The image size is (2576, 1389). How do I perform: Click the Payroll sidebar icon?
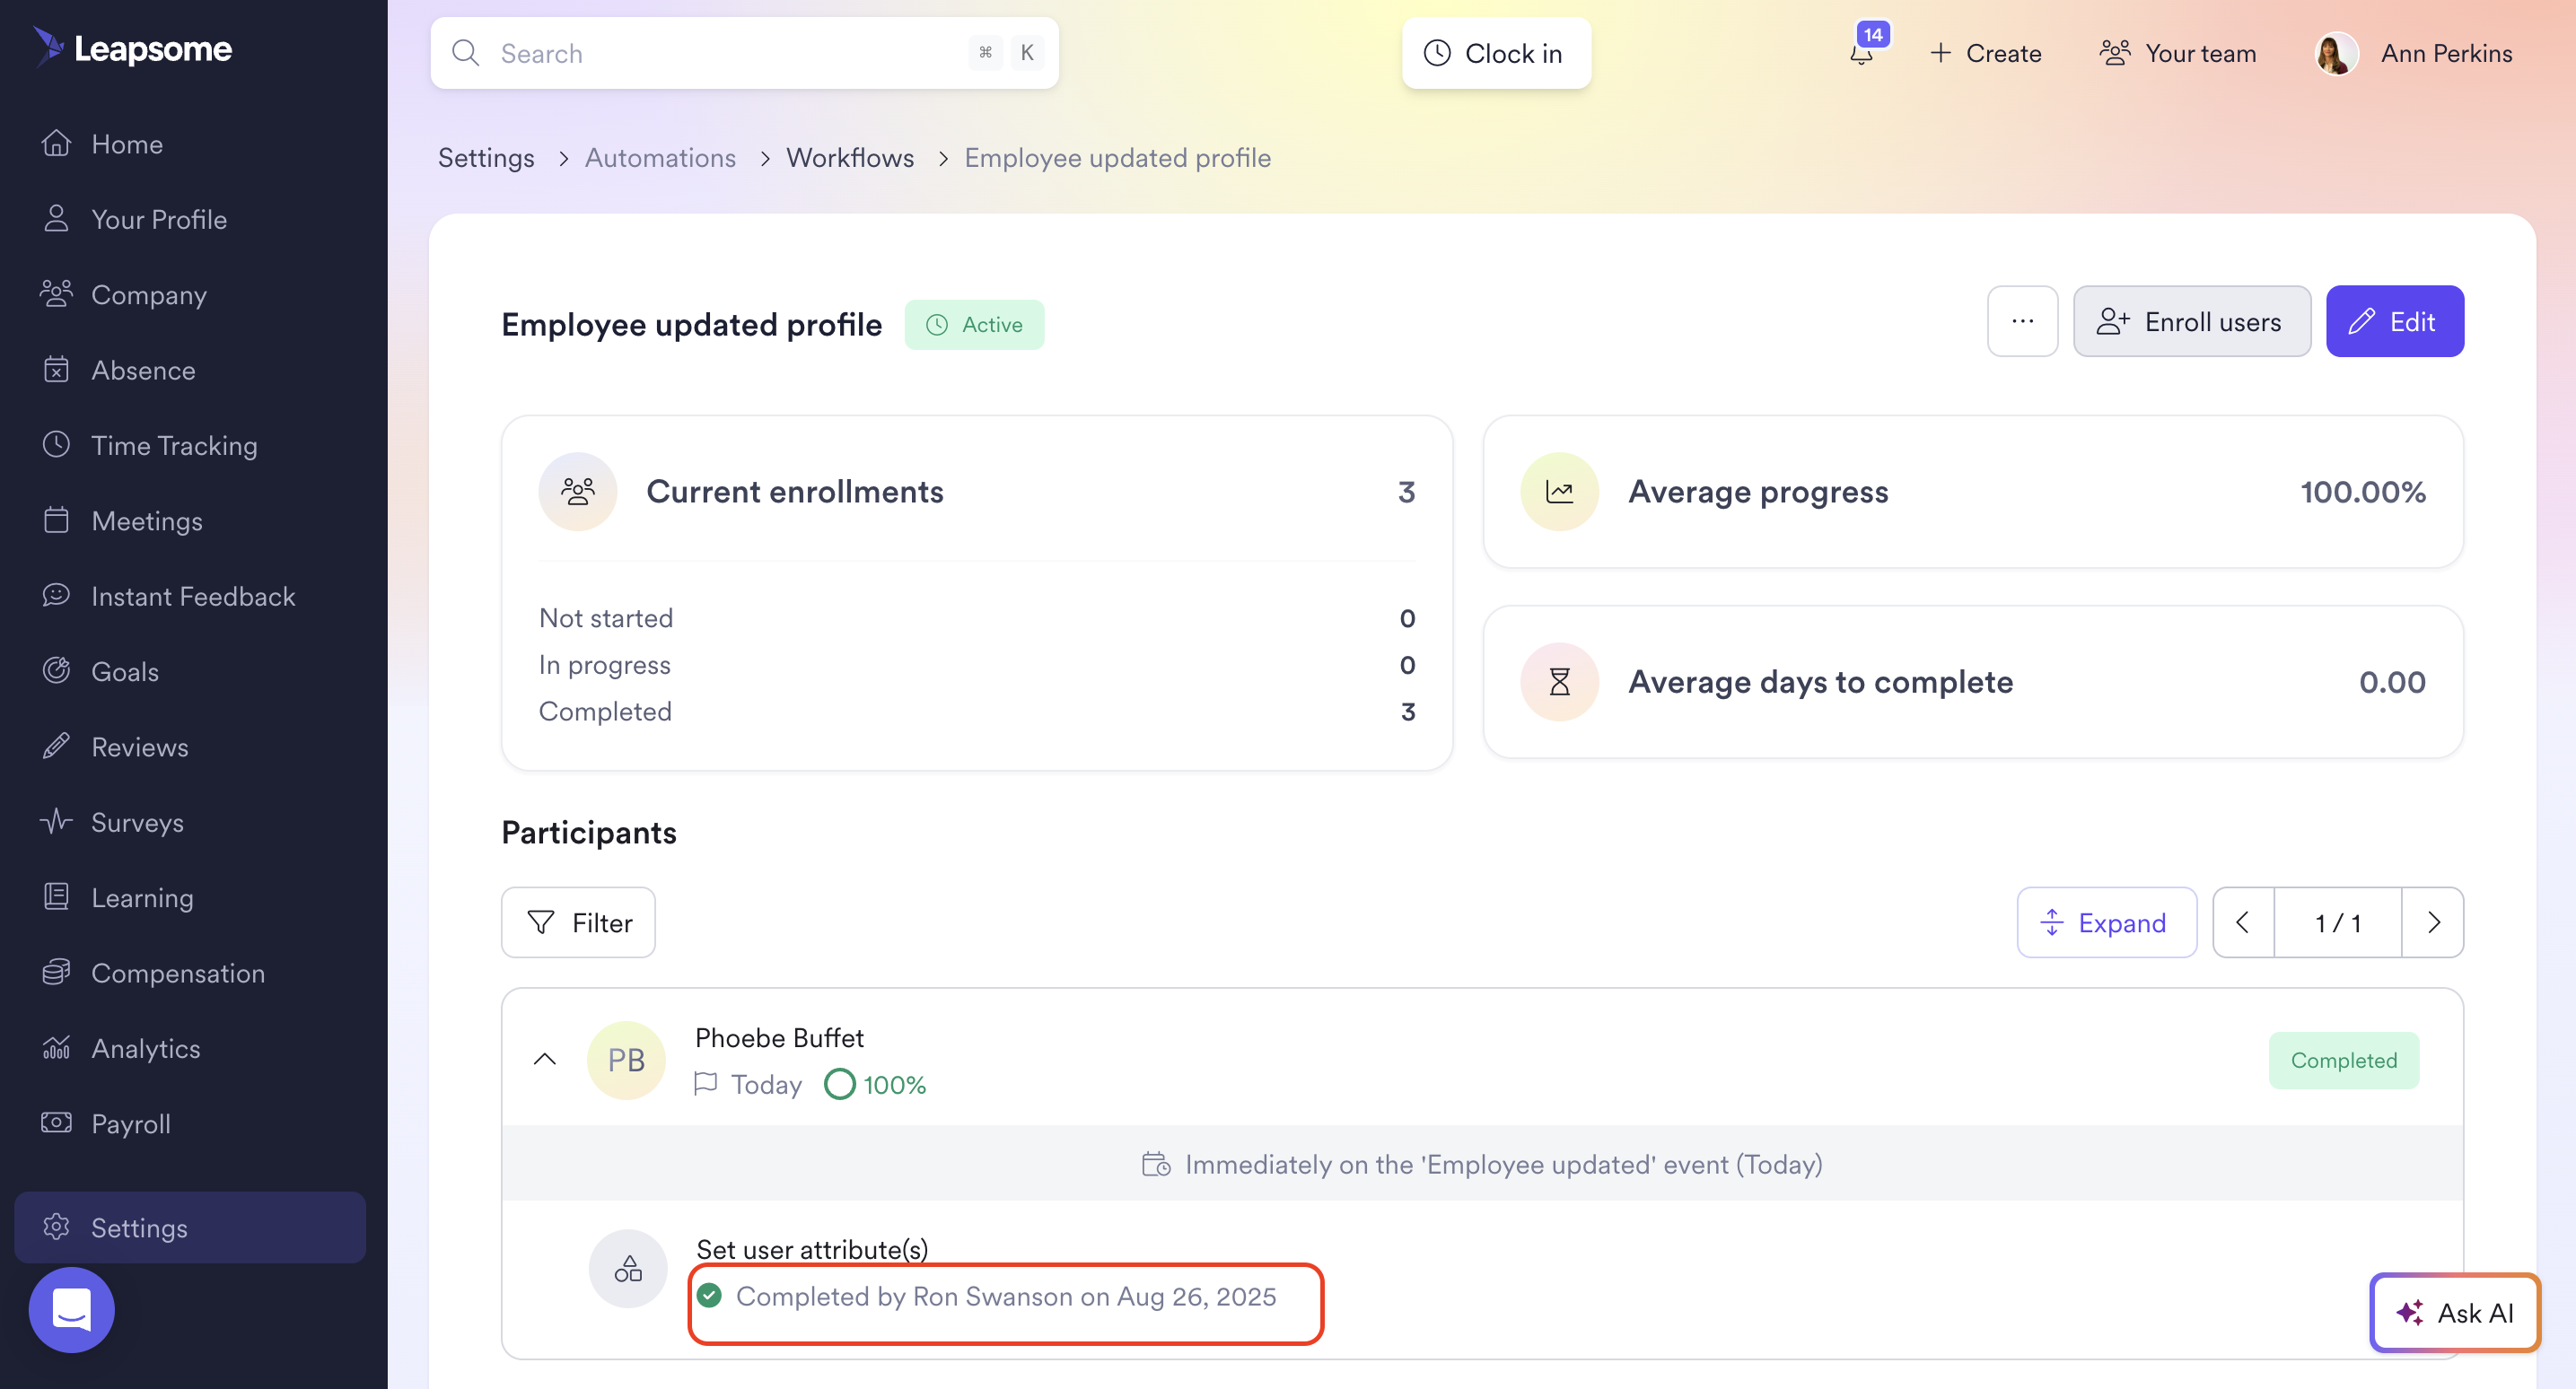[56, 1123]
